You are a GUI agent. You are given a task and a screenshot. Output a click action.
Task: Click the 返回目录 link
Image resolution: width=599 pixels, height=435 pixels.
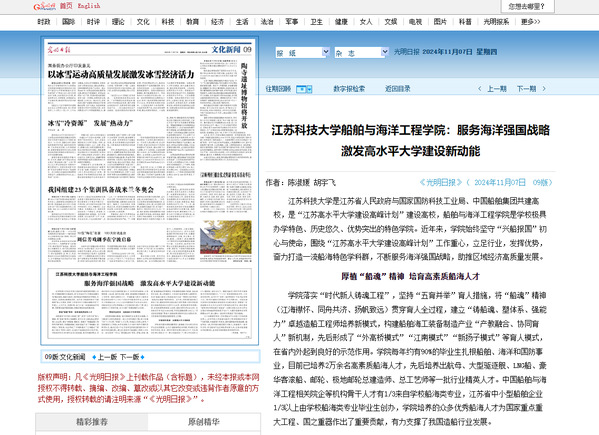pos(397,89)
